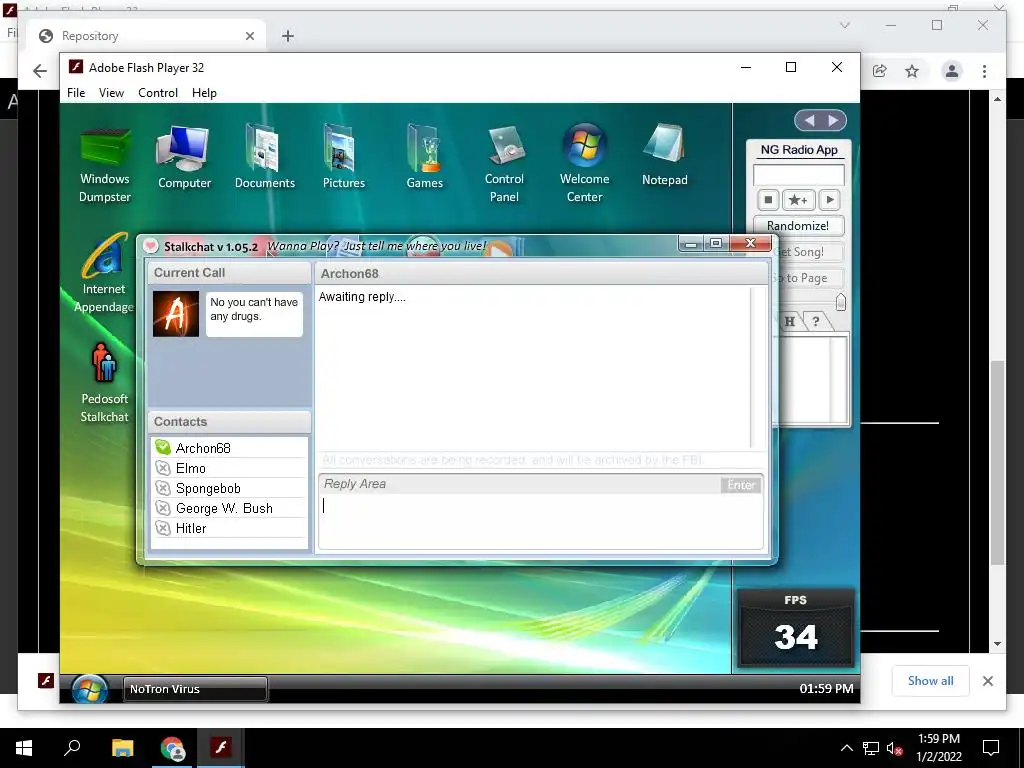Open the Flash Player Help menu
This screenshot has height=768, width=1024.
pos(204,93)
